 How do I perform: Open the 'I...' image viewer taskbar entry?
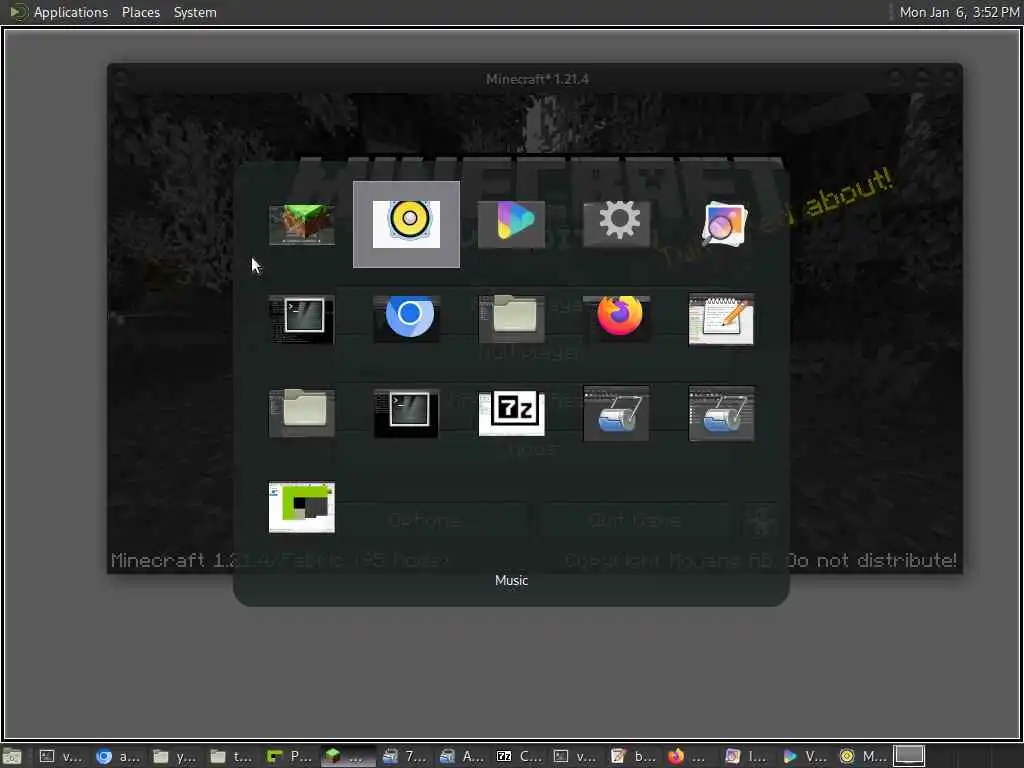pos(748,756)
